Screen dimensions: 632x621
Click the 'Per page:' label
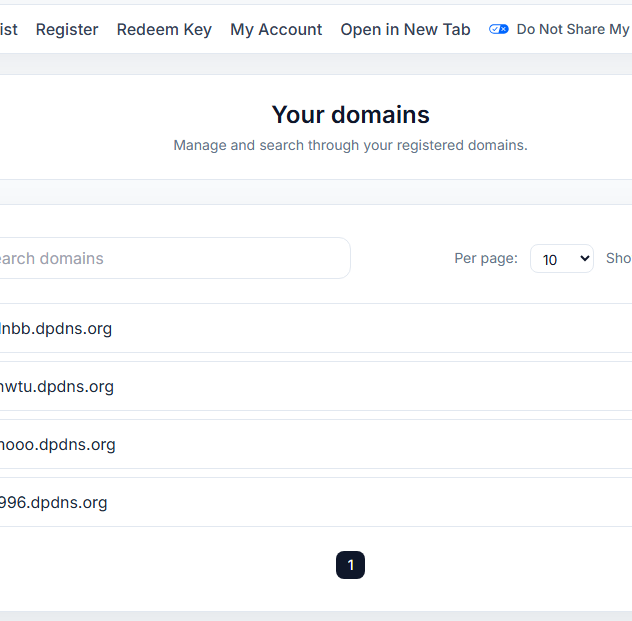coord(486,258)
